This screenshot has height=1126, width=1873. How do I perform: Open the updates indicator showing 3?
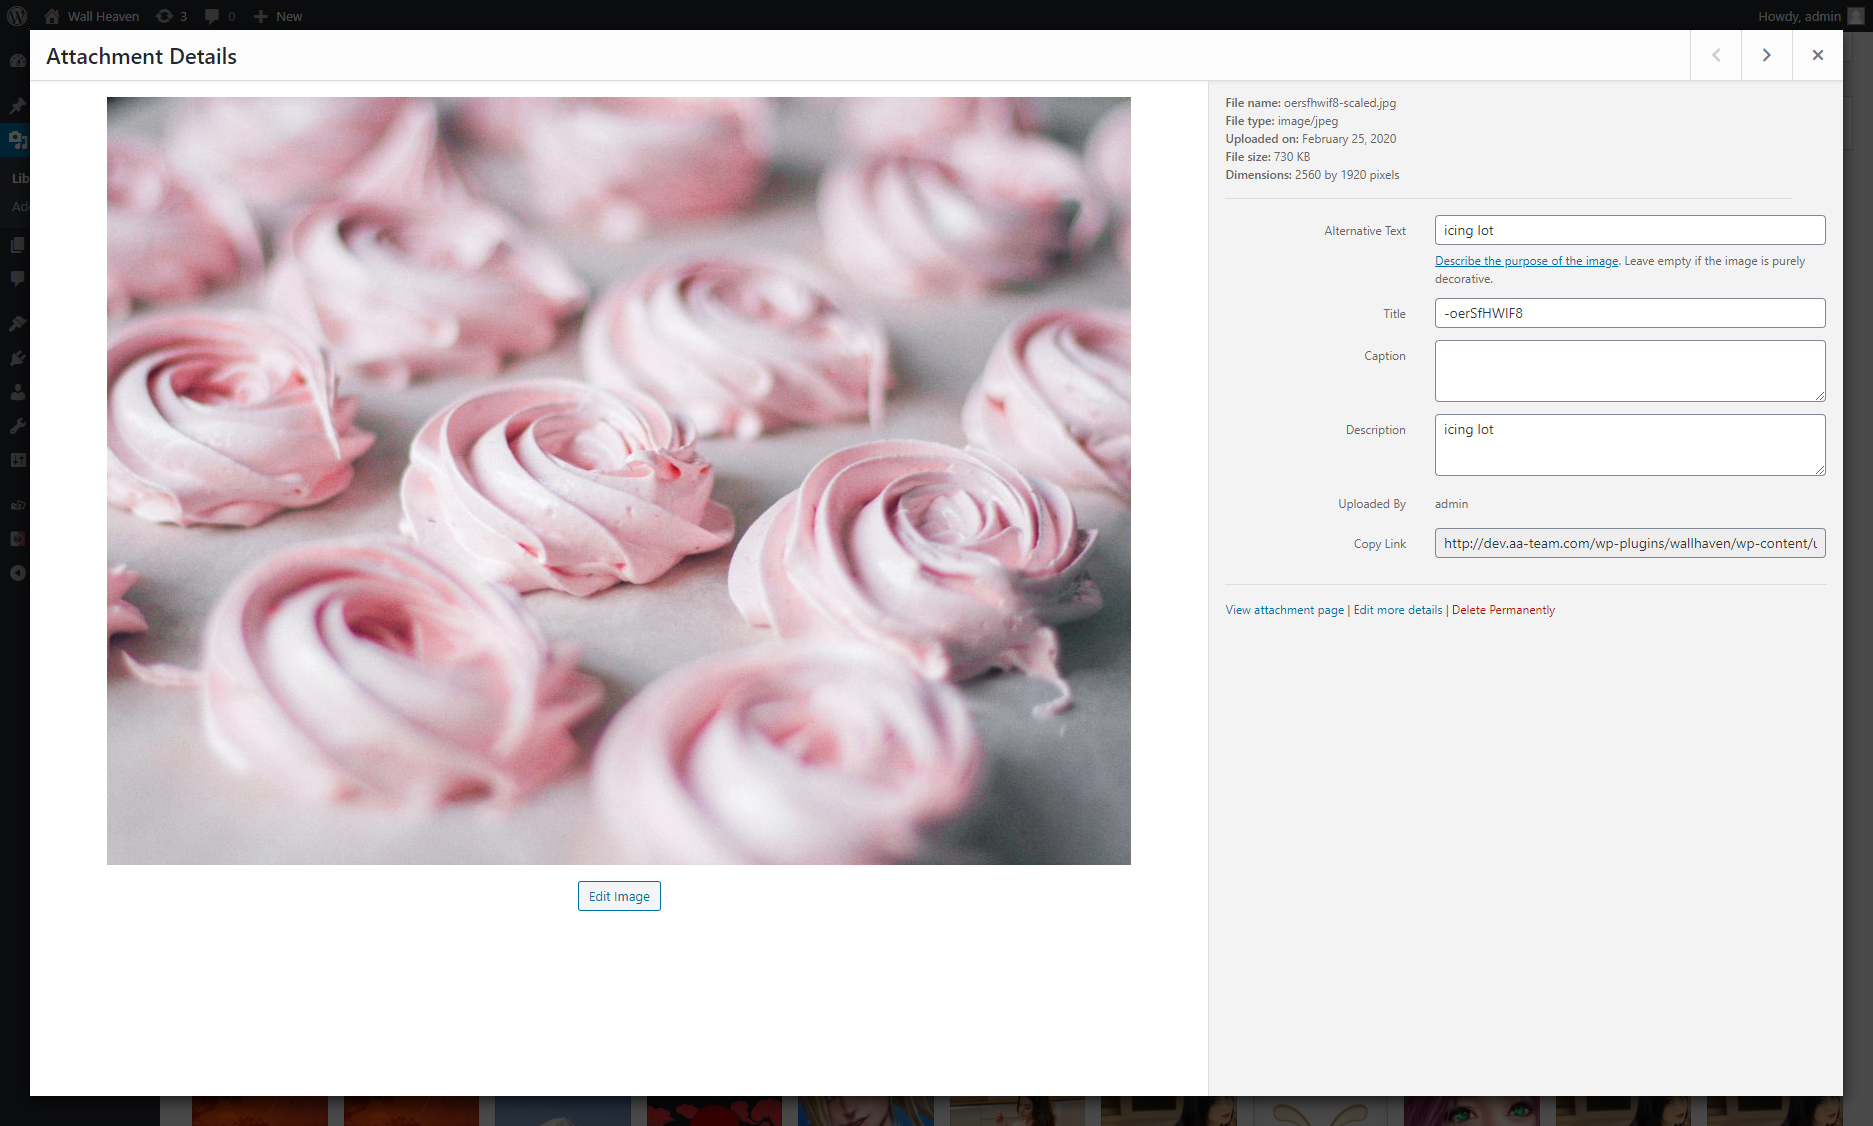pyautogui.click(x=172, y=16)
